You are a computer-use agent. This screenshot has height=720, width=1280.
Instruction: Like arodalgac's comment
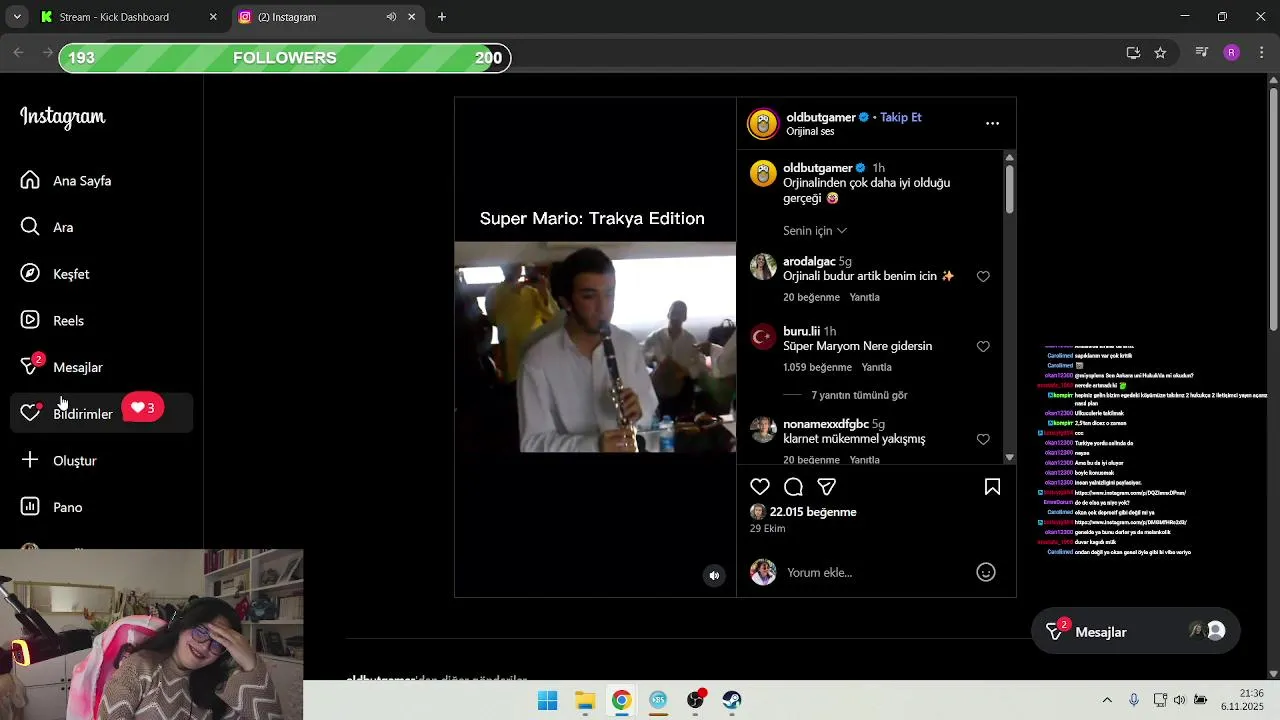(x=983, y=277)
